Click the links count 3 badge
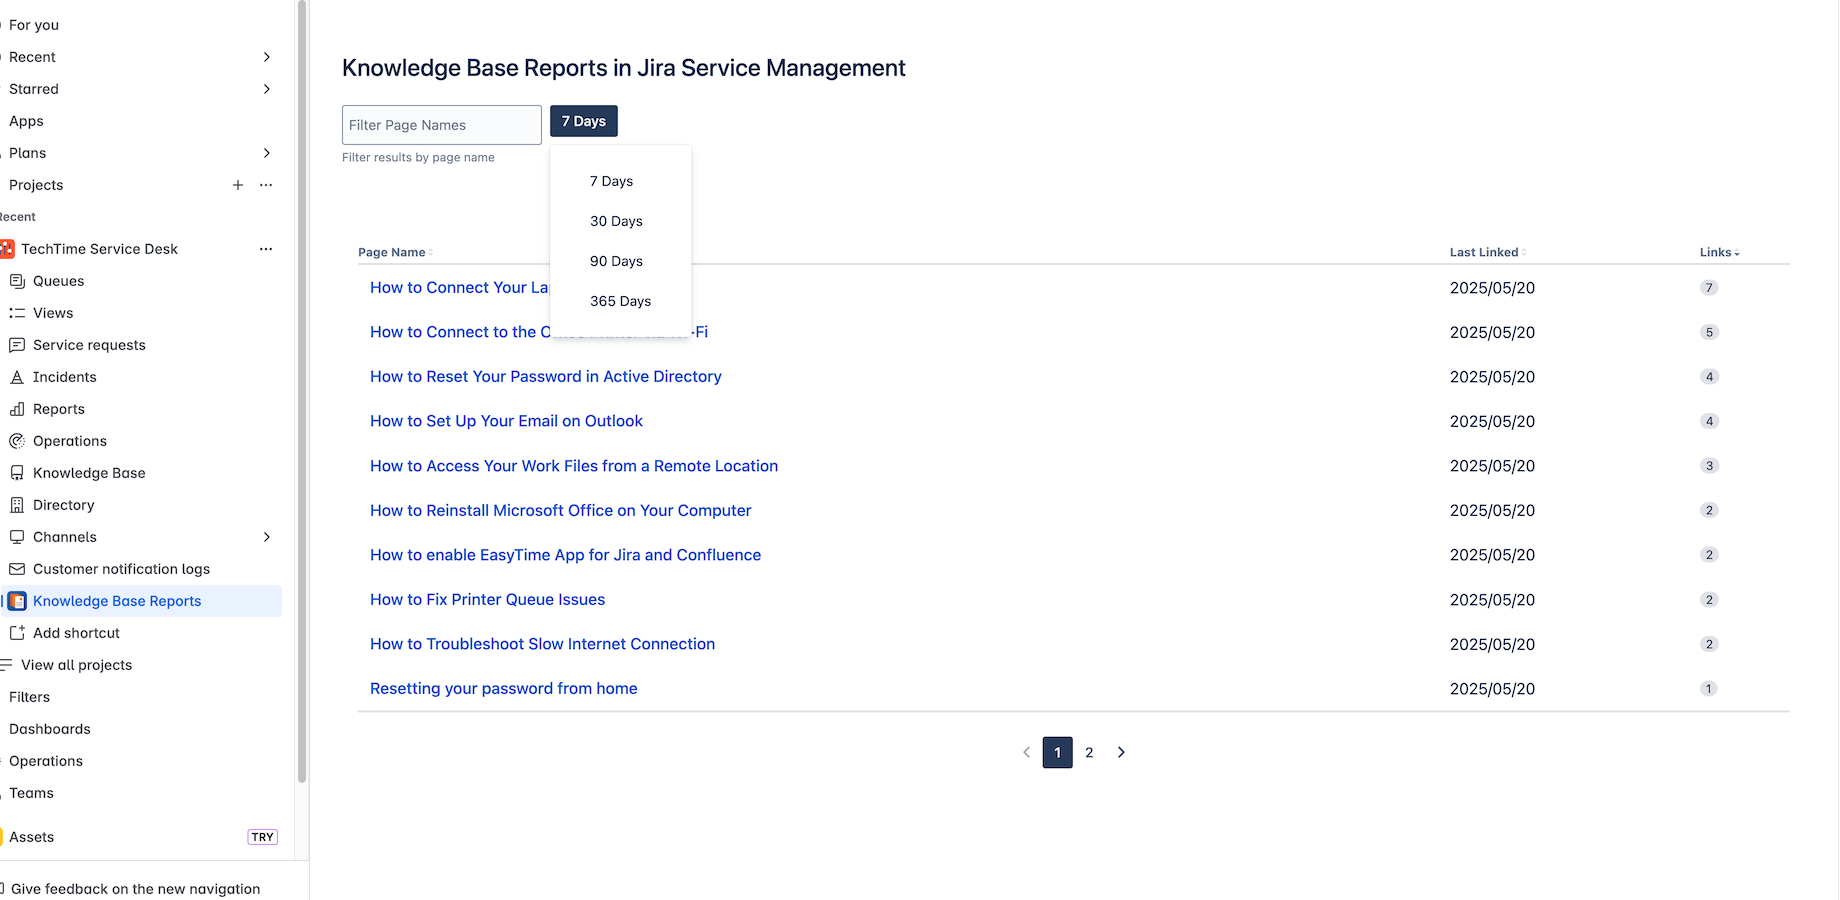The image size is (1840, 900). pos(1709,466)
